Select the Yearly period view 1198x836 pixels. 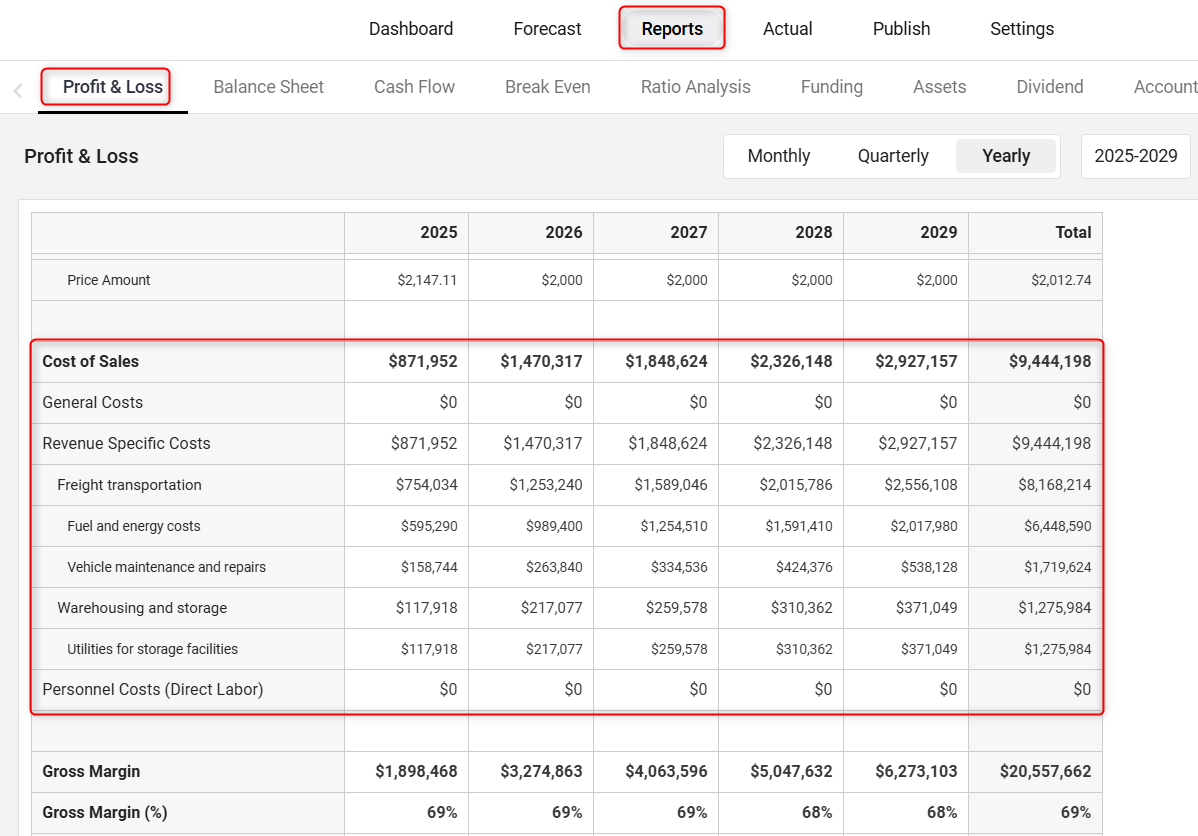[1005, 156]
